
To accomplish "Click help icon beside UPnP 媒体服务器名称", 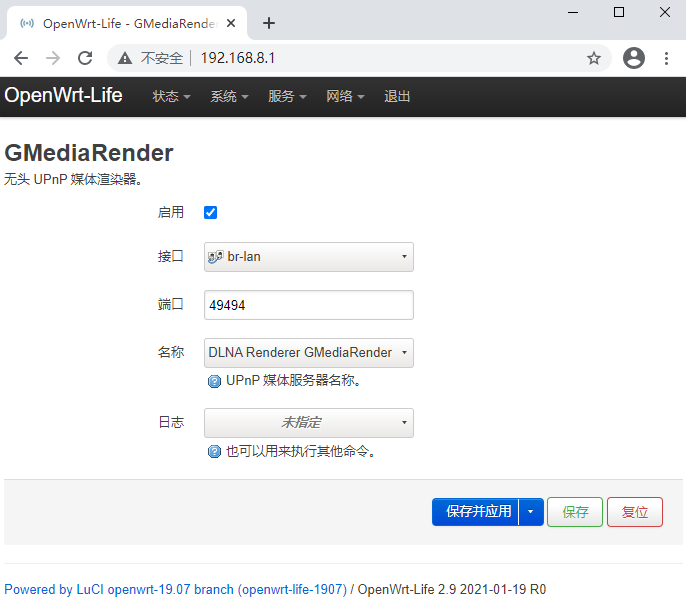I will click(214, 381).
